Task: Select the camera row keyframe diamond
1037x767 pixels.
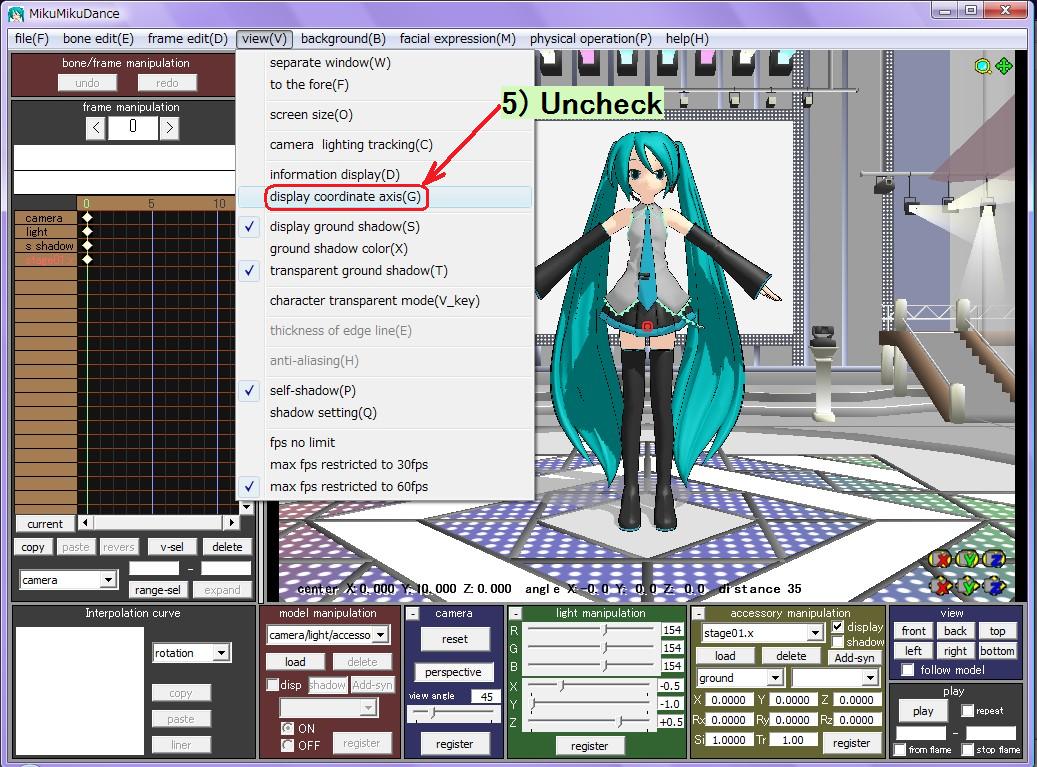Action: click(x=87, y=218)
